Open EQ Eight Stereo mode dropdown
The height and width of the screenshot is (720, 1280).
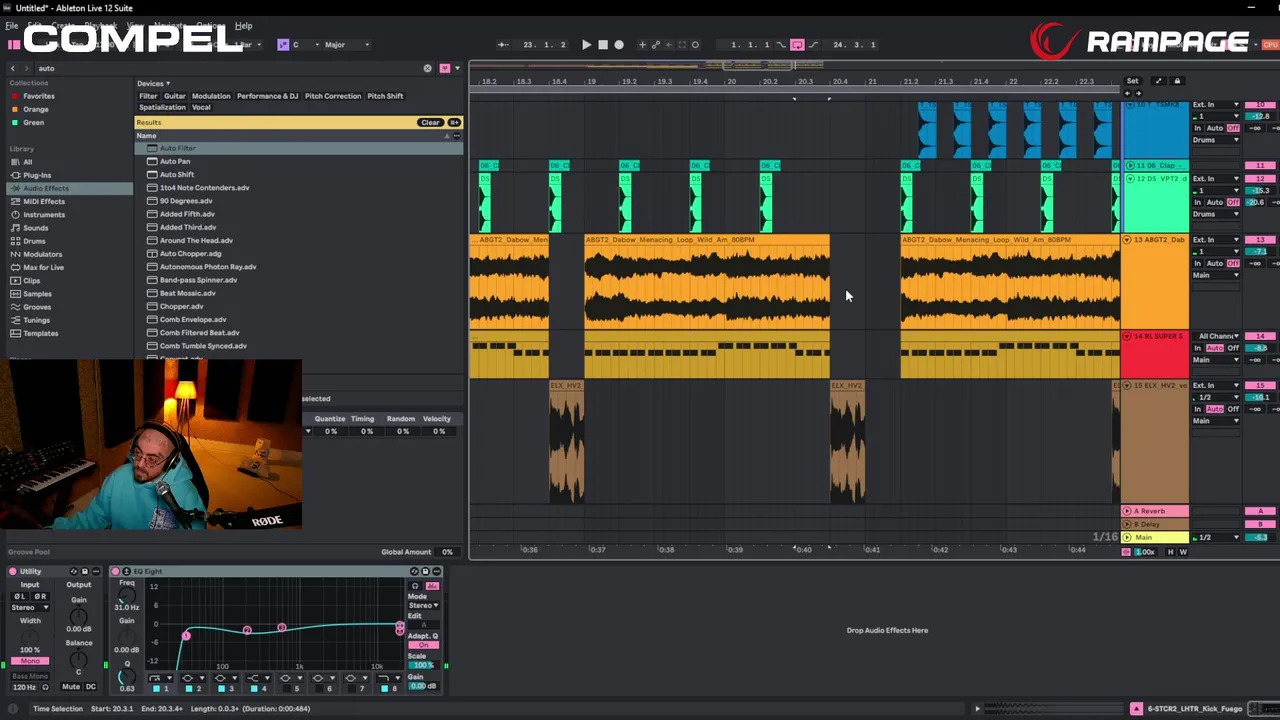(423, 605)
